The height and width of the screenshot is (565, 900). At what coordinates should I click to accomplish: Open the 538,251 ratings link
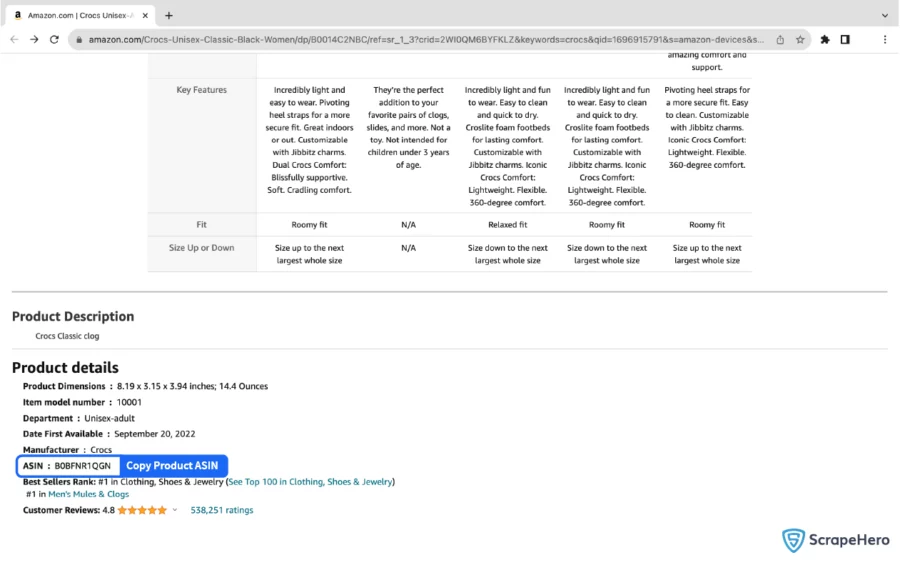(x=222, y=510)
